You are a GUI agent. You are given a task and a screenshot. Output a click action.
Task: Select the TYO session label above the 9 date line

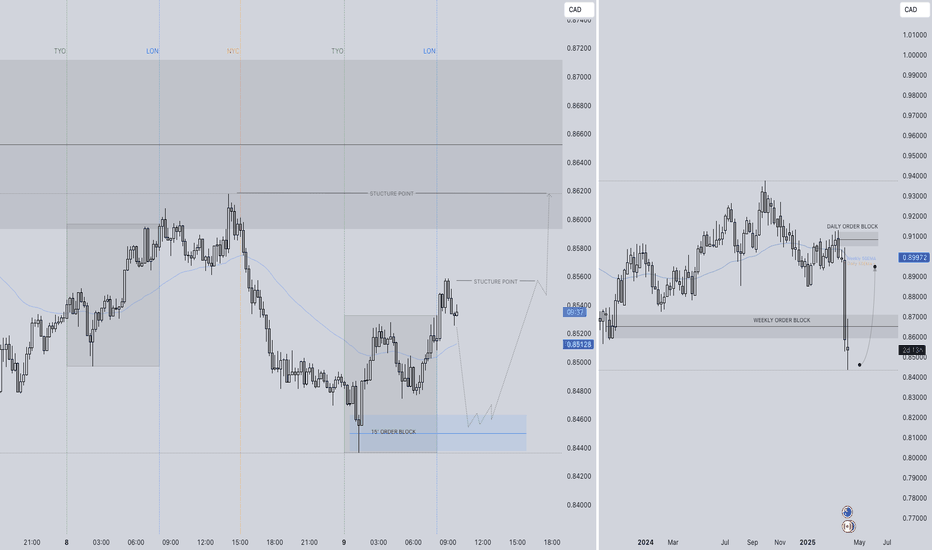pyautogui.click(x=338, y=51)
